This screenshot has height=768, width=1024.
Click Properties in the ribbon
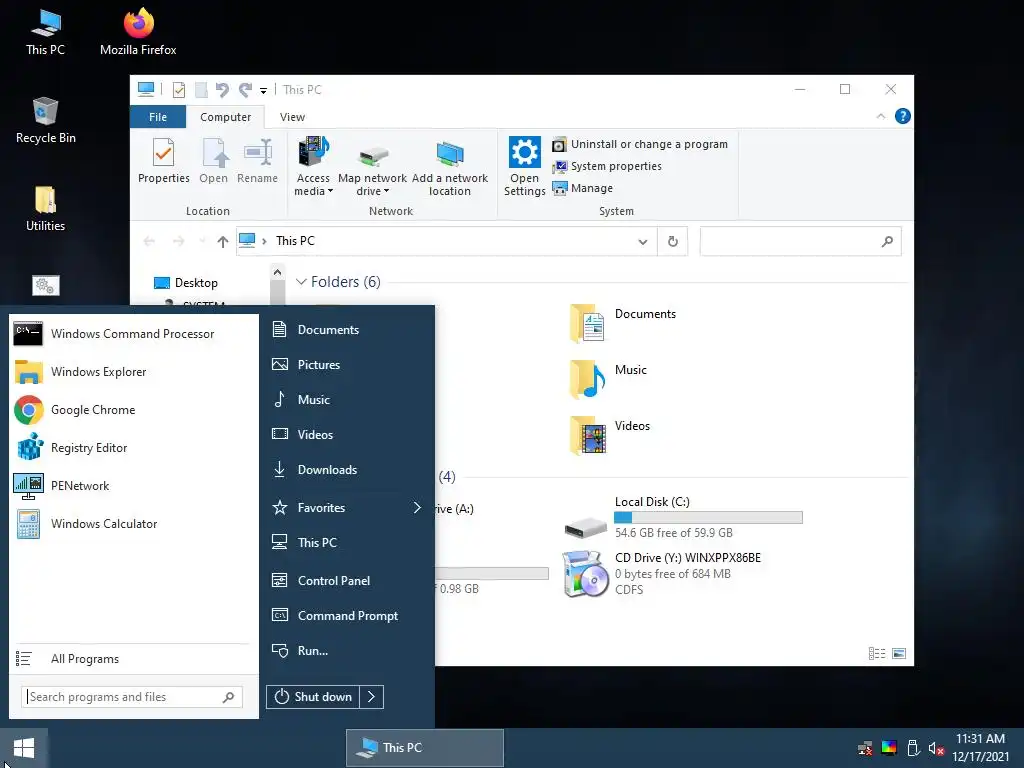[163, 161]
